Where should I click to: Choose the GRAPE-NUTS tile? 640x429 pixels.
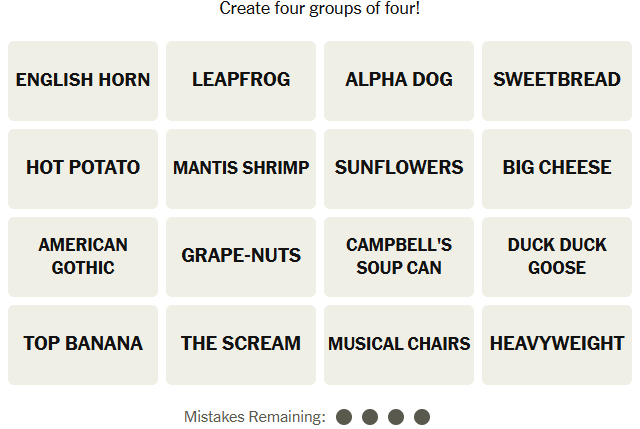pyautogui.click(x=241, y=257)
